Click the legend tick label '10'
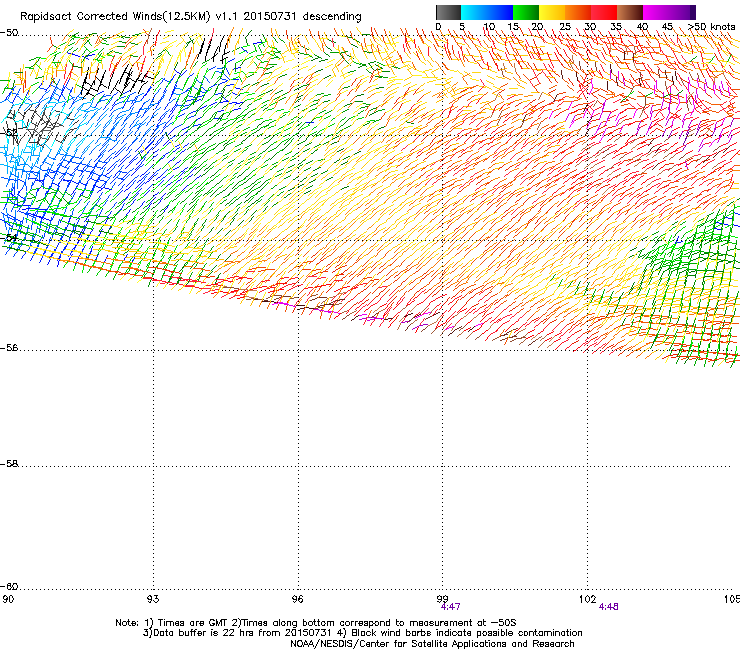The width and height of the screenshot is (740, 650). click(x=489, y=26)
